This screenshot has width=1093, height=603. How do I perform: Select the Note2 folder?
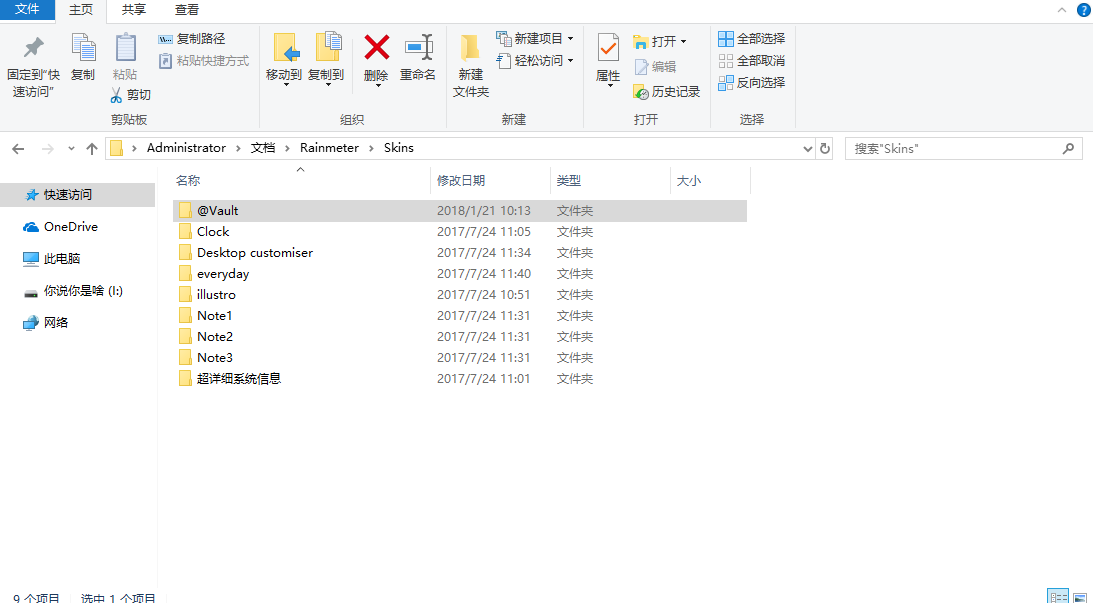pyautogui.click(x=459, y=336)
